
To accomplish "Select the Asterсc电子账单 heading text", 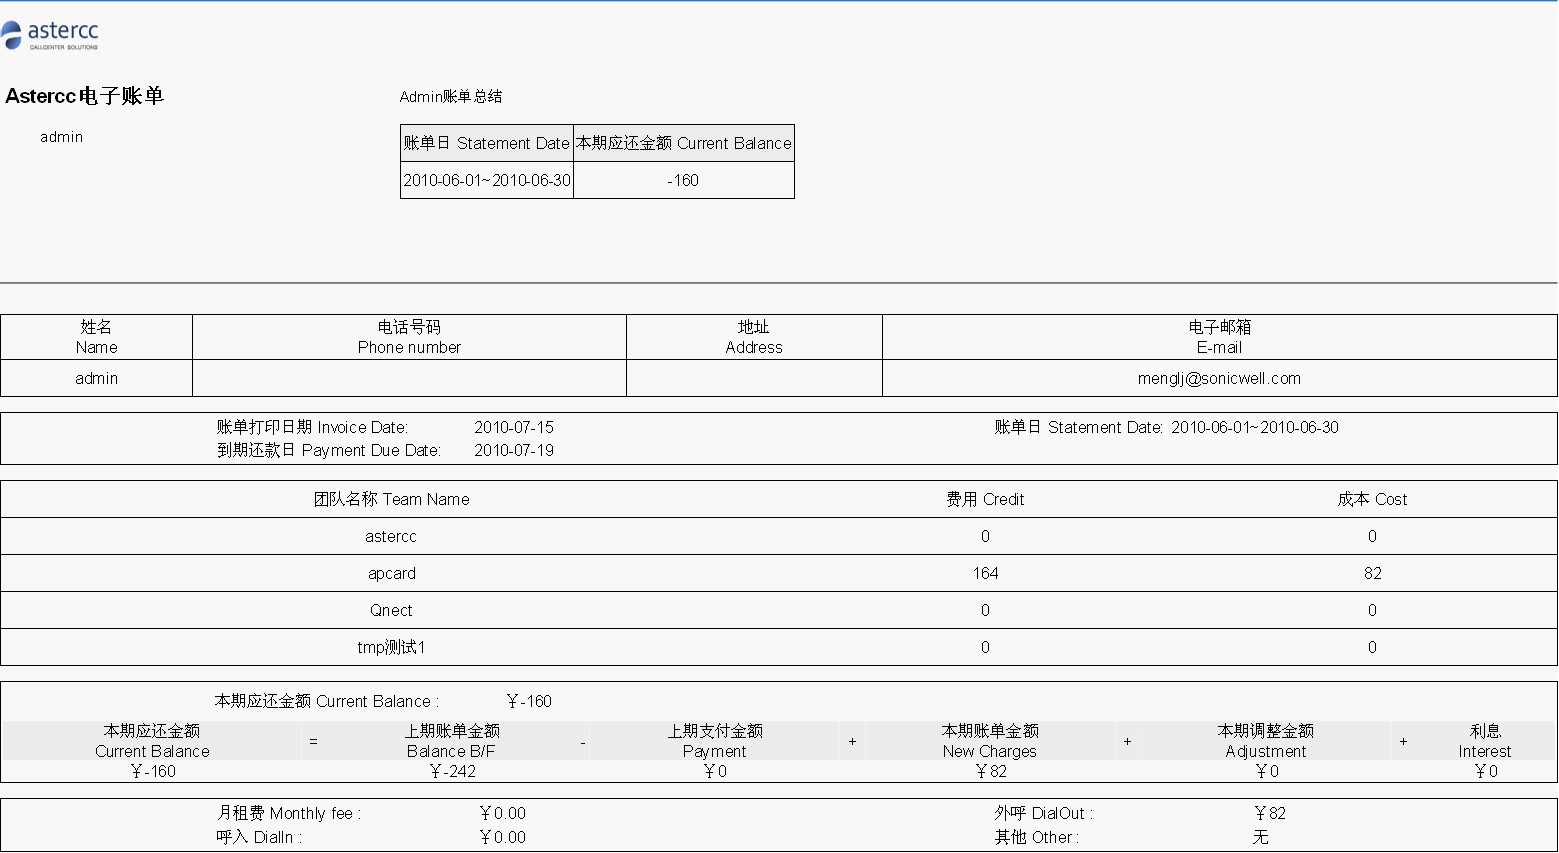I will [84, 96].
